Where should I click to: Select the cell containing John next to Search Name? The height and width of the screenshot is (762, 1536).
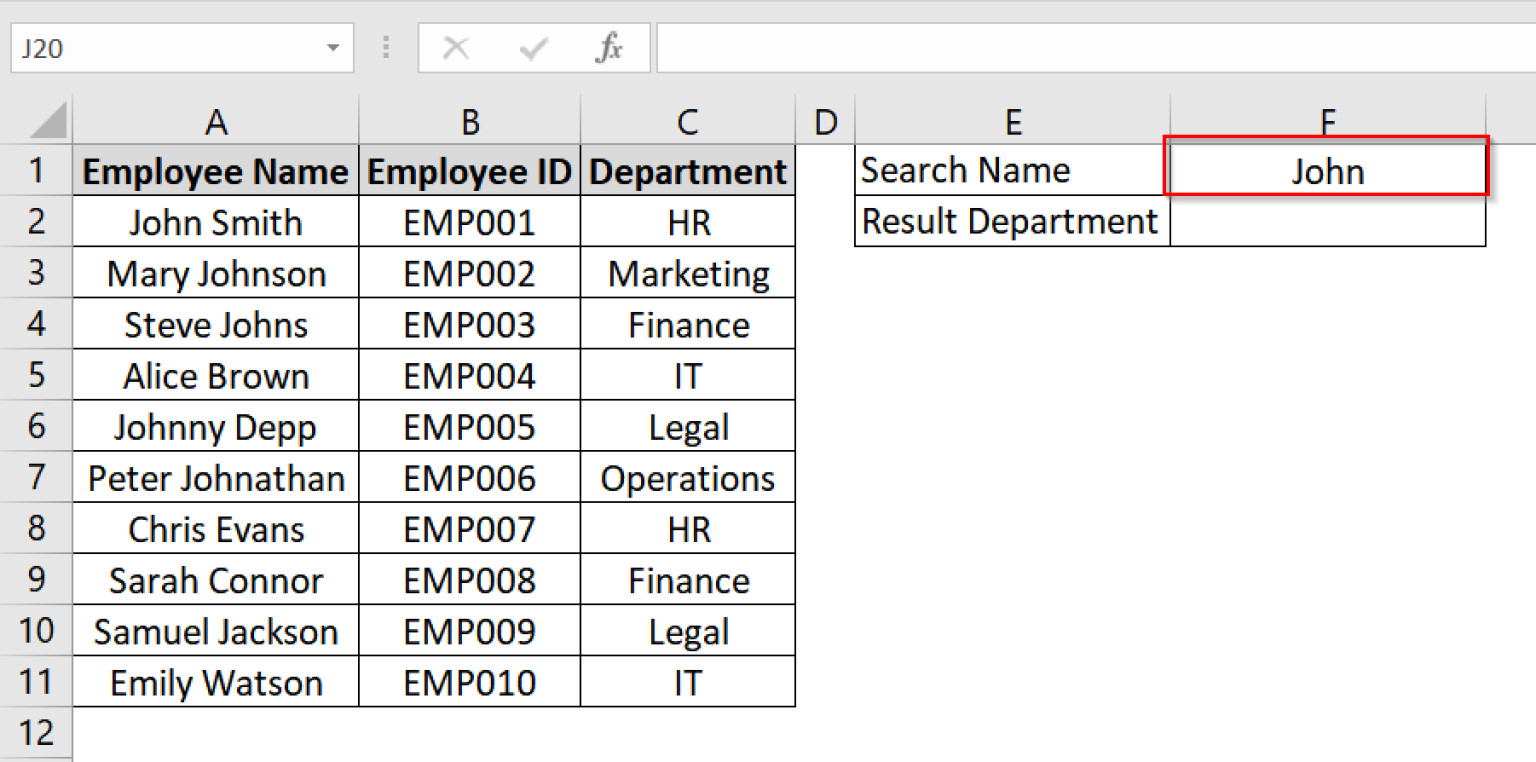pyautogui.click(x=1326, y=170)
